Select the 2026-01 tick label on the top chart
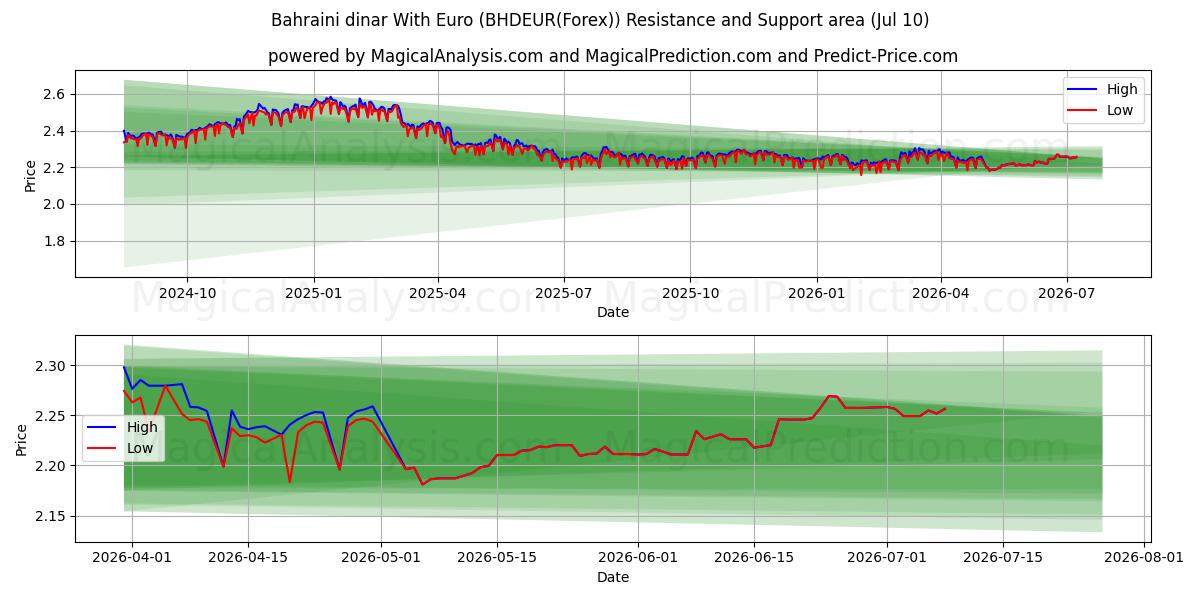The height and width of the screenshot is (600, 1200). 817,293
